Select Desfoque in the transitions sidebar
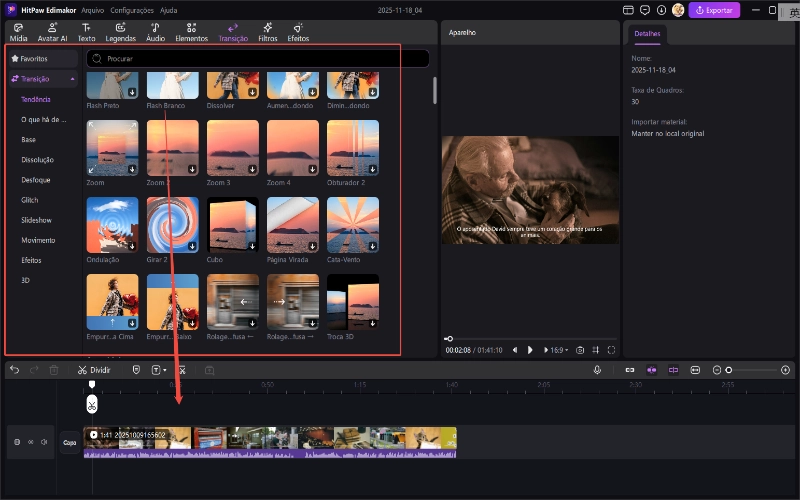 (35, 180)
